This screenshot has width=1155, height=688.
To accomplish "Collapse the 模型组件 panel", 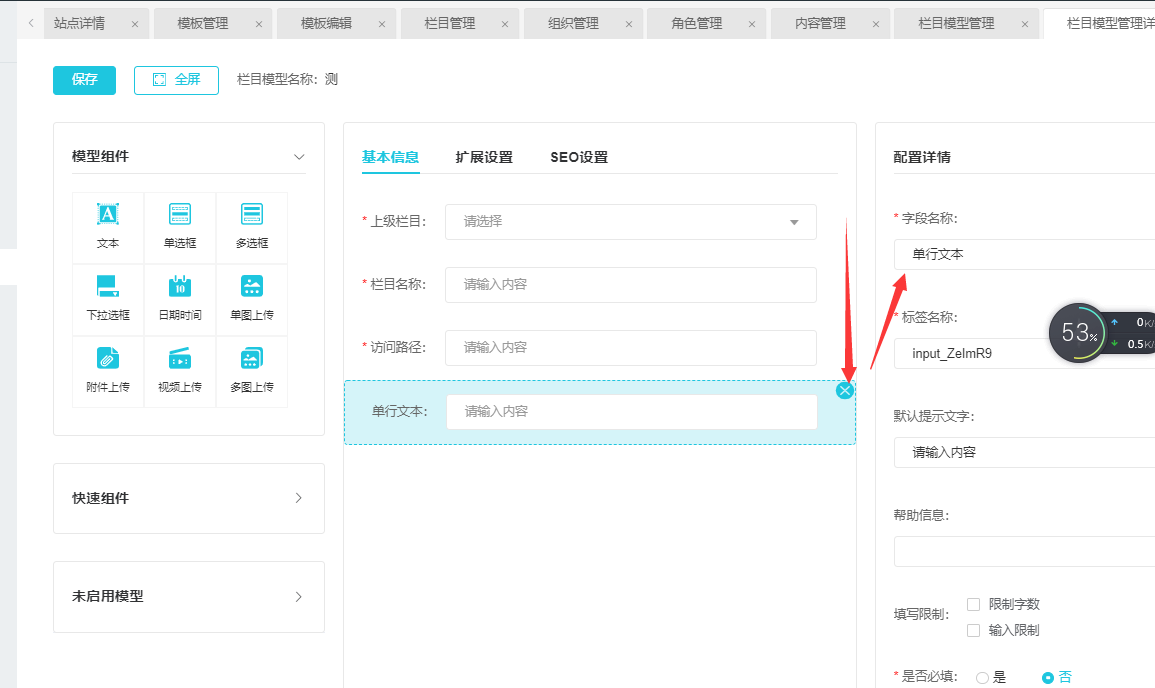I will [x=298, y=157].
